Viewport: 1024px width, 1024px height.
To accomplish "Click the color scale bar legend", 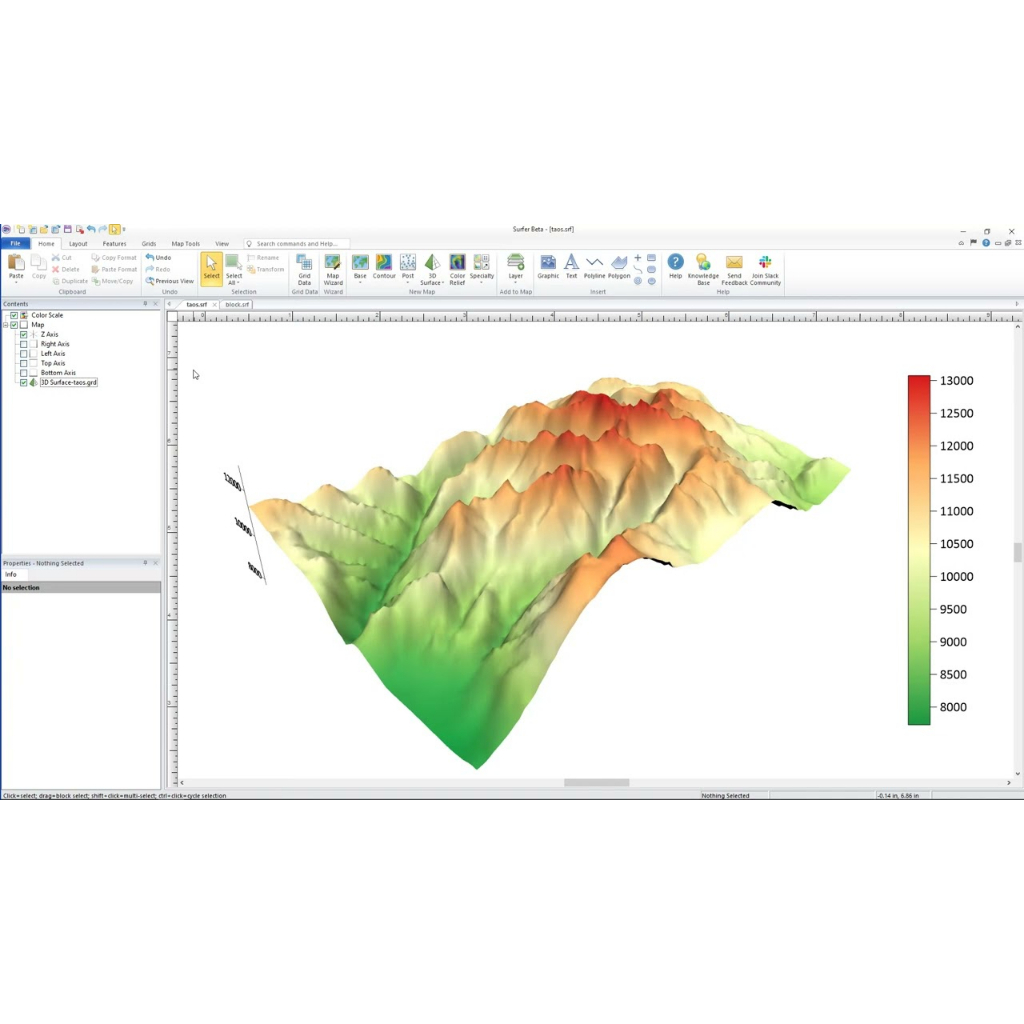I will pos(919,550).
